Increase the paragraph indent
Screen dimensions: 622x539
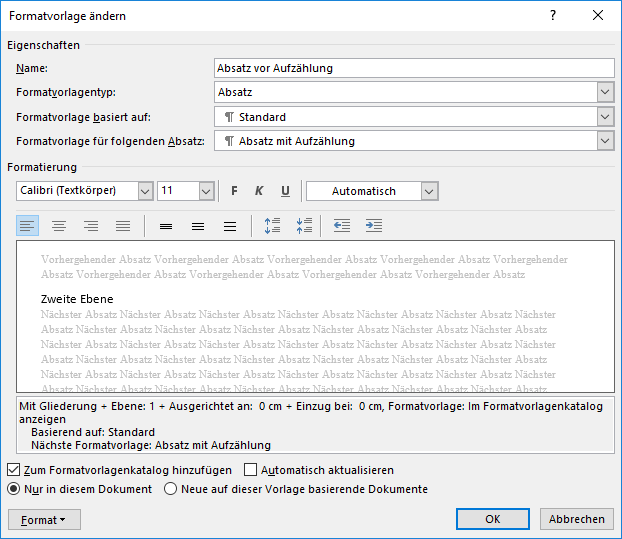tap(374, 226)
